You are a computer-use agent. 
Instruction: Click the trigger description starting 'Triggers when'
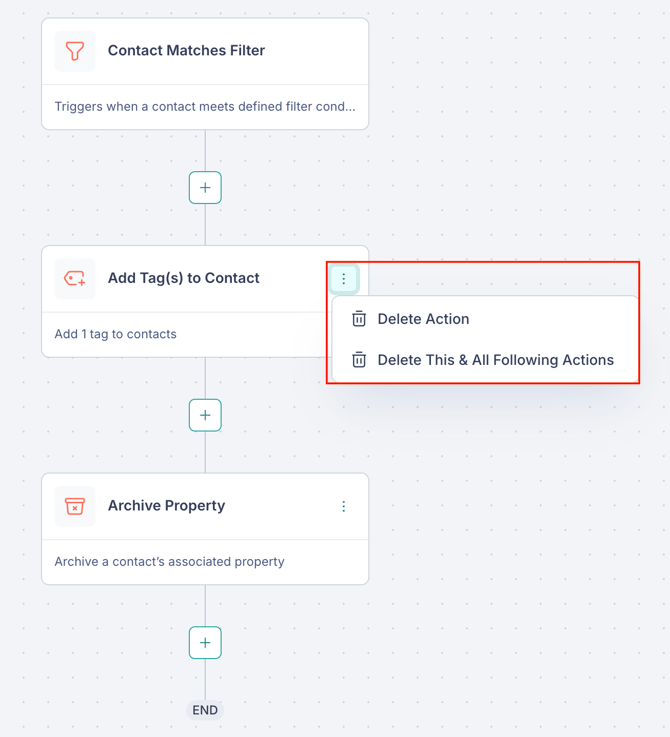[x=205, y=106]
